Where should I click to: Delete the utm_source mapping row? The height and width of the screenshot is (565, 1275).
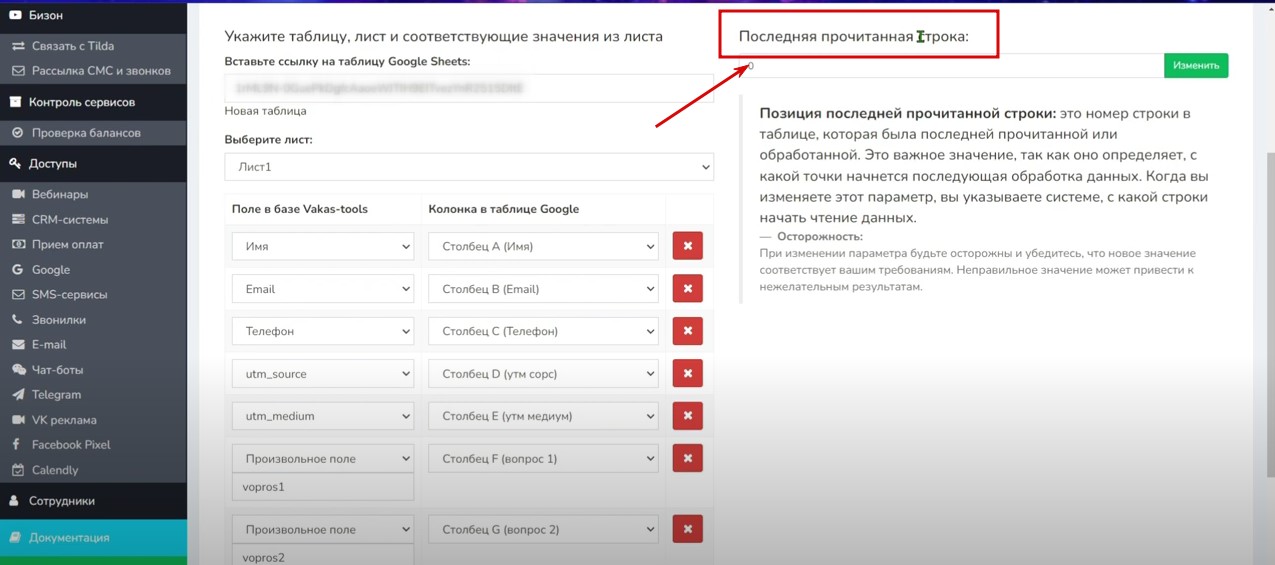coord(687,374)
